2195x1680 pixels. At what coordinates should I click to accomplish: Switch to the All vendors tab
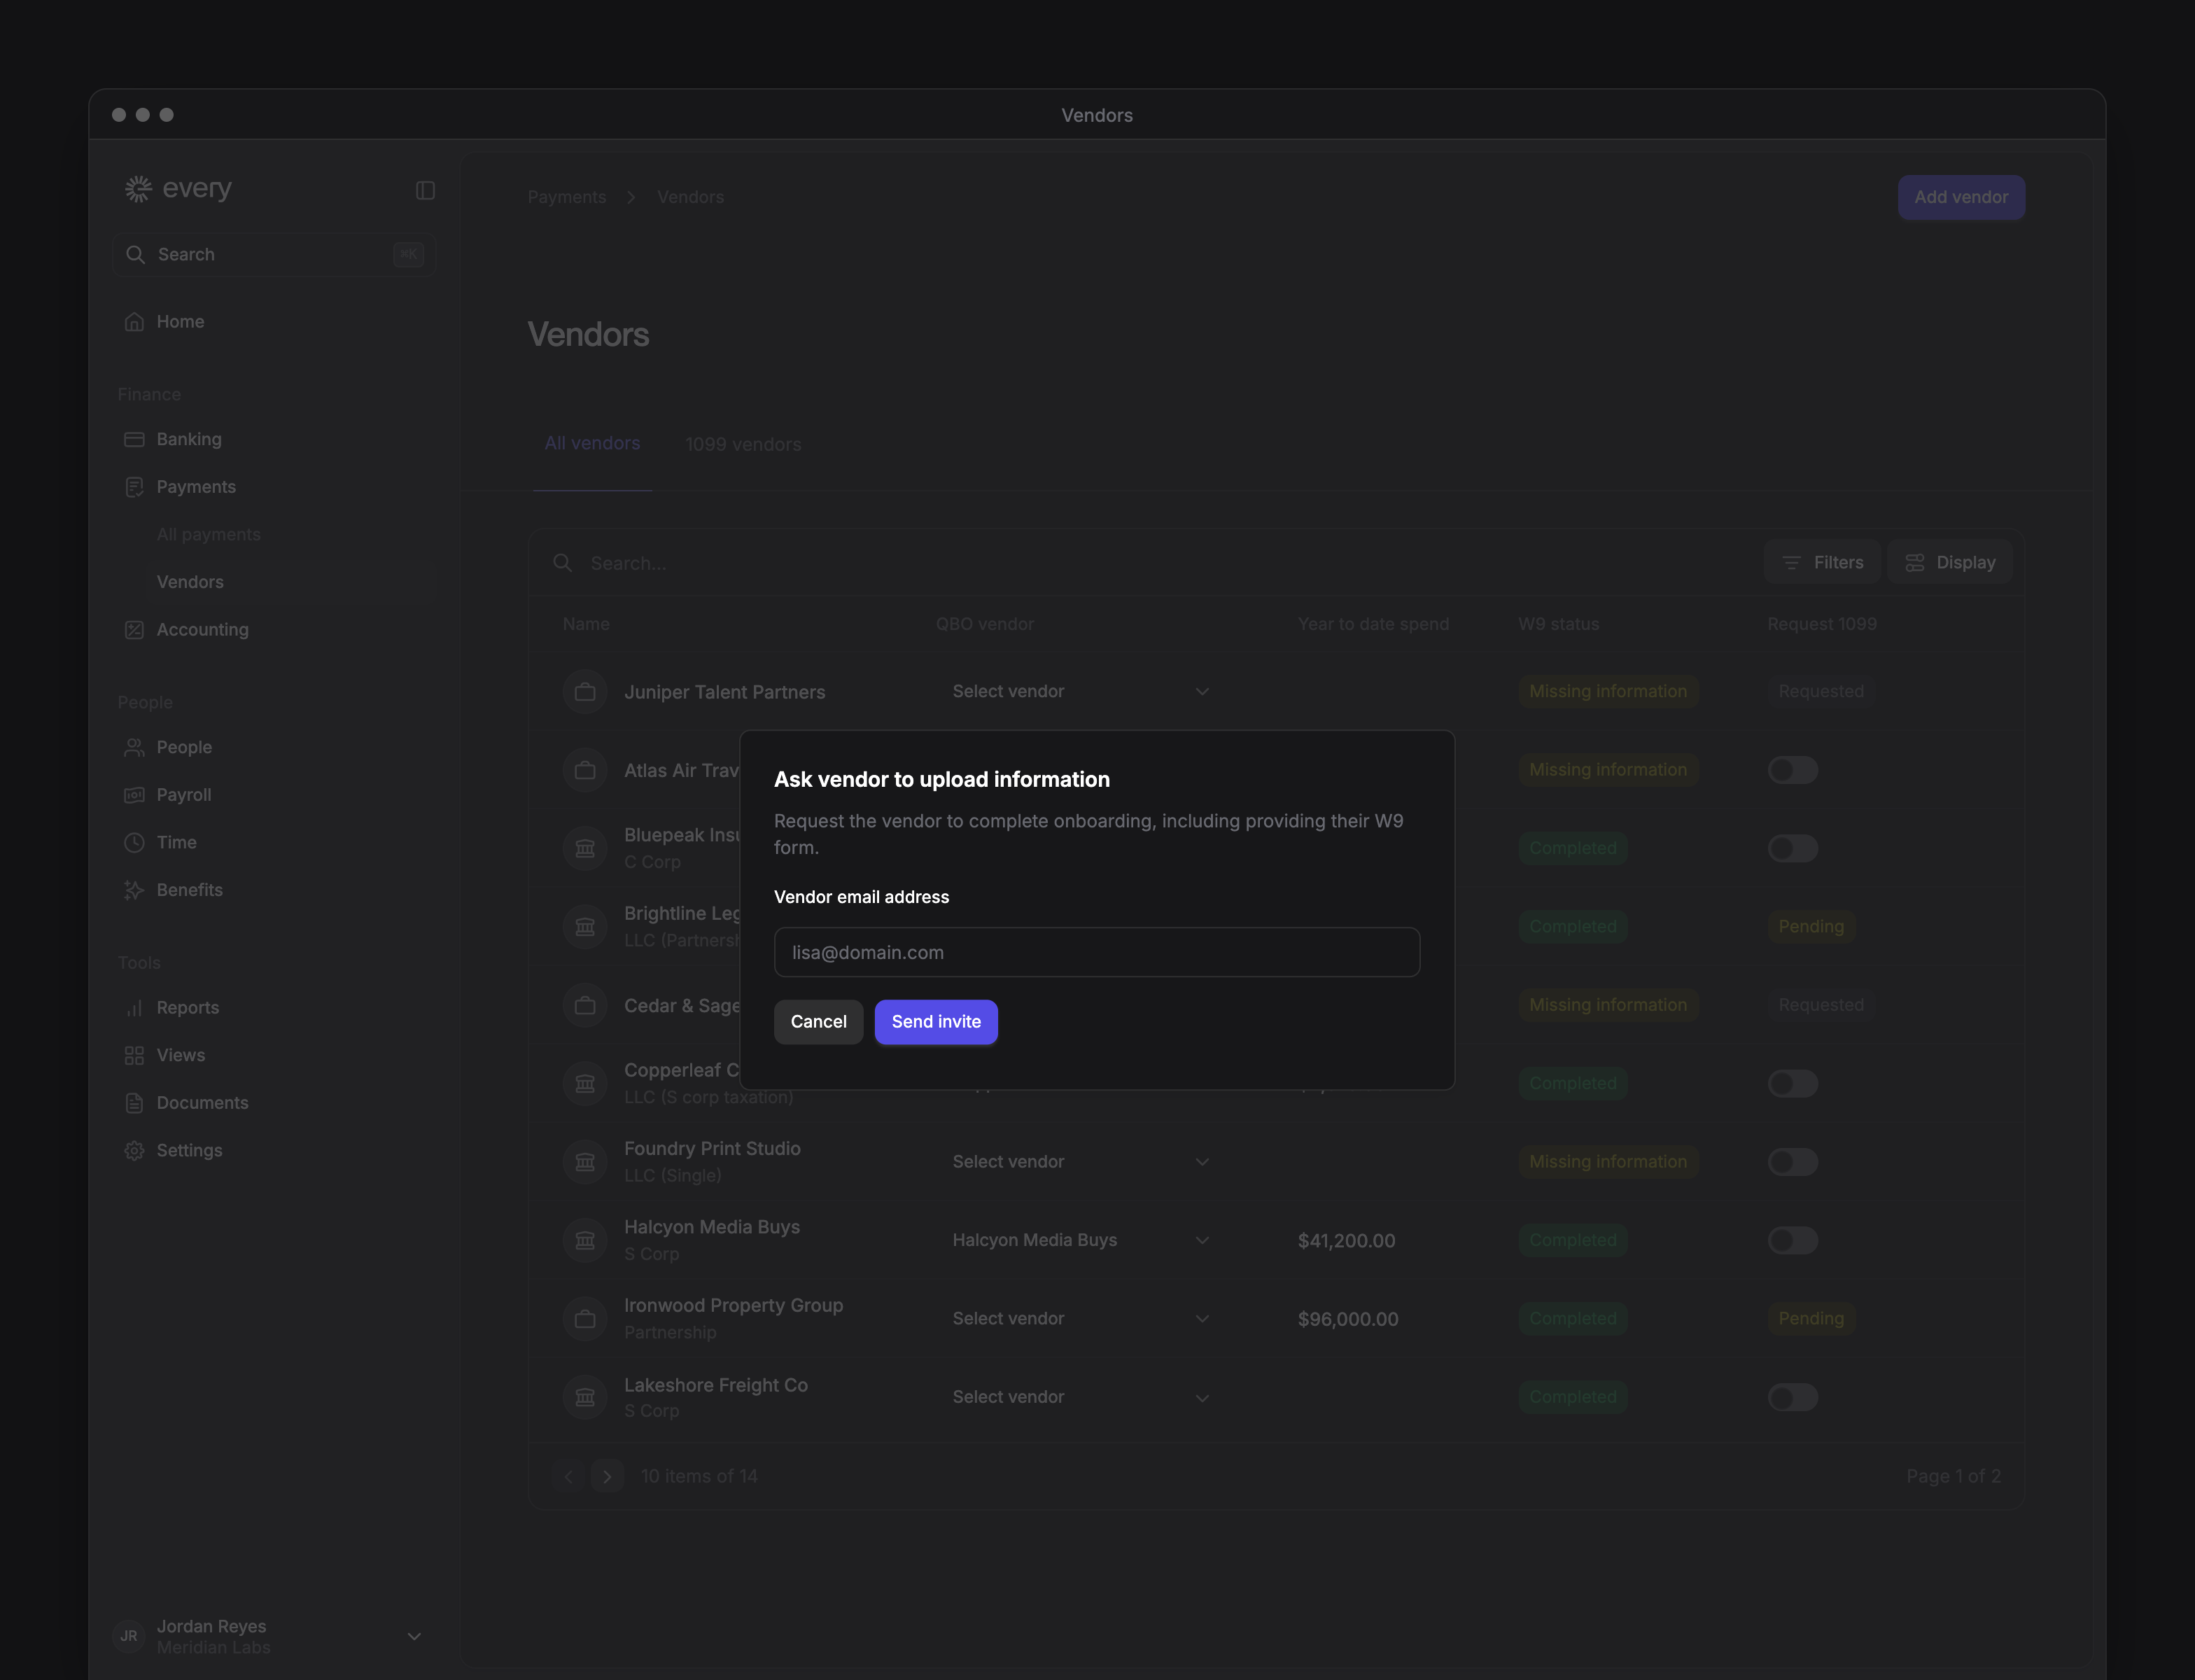[x=592, y=444]
